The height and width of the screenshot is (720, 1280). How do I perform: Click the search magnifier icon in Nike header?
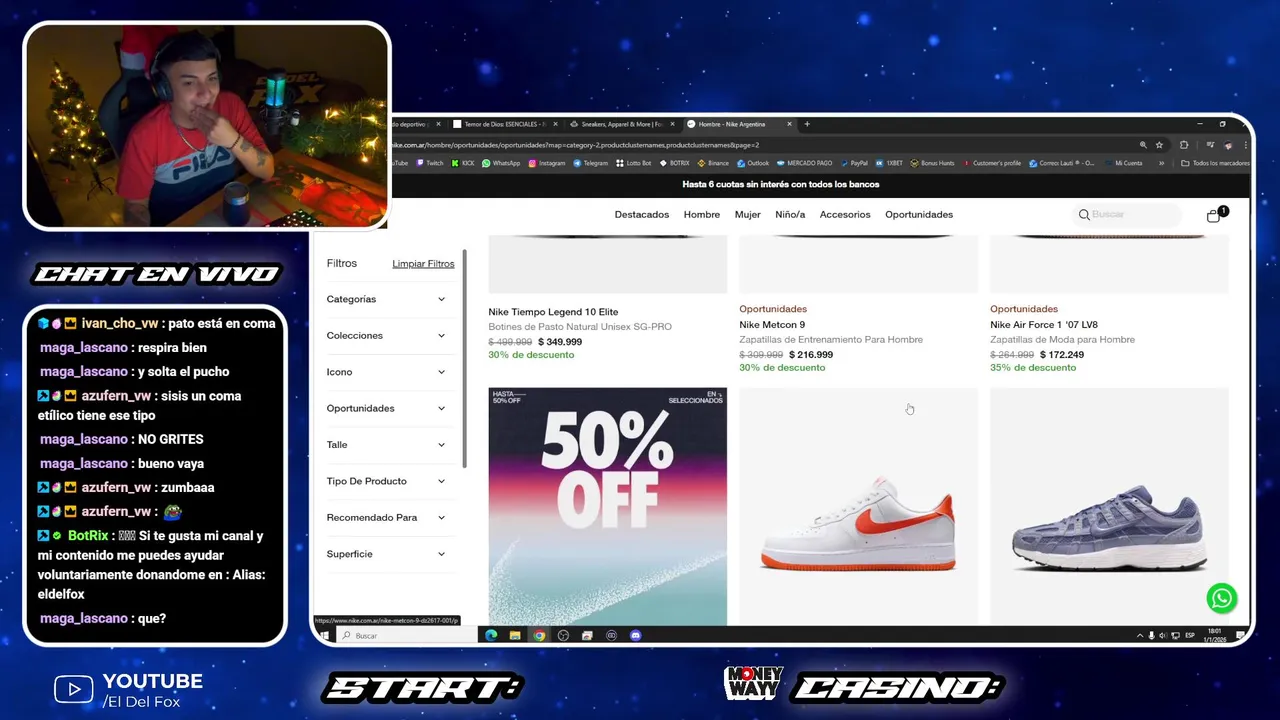[1084, 215]
